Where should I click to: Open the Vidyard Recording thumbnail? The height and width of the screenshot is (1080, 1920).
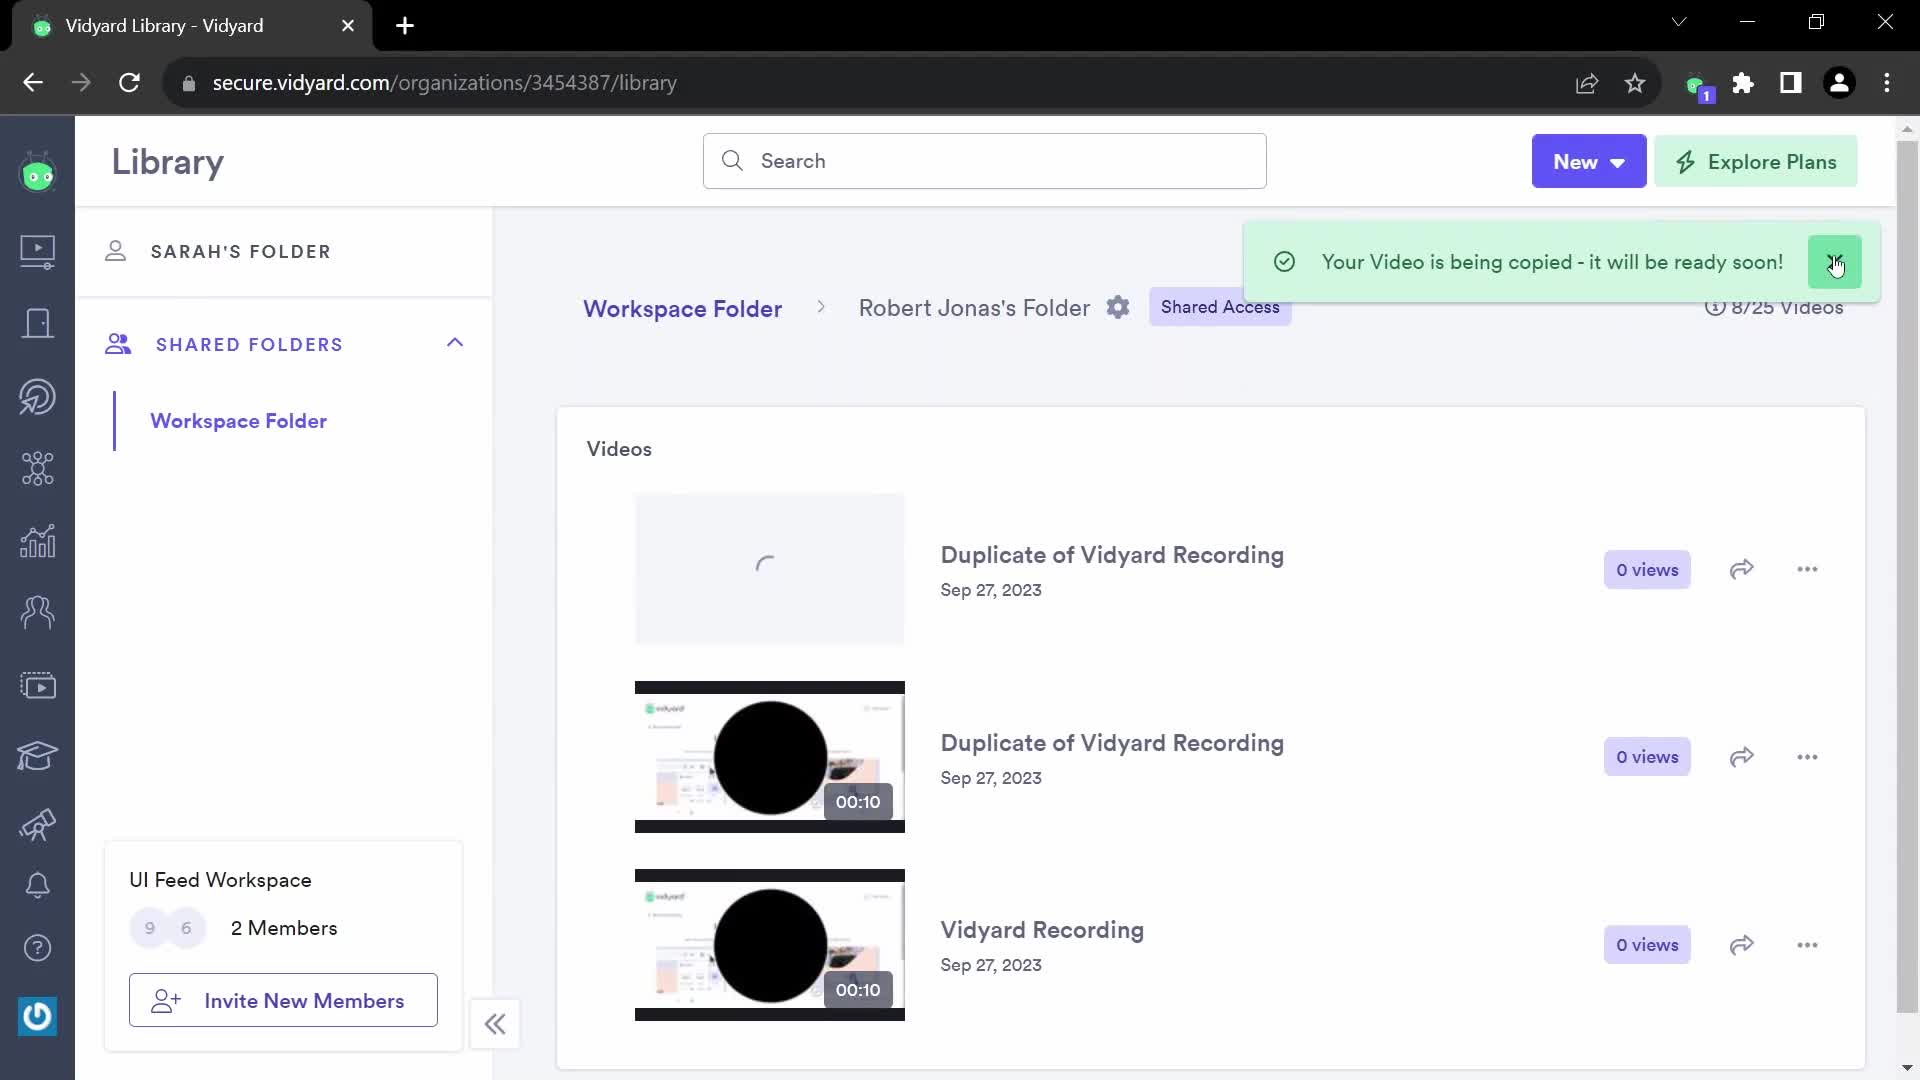[x=769, y=945]
